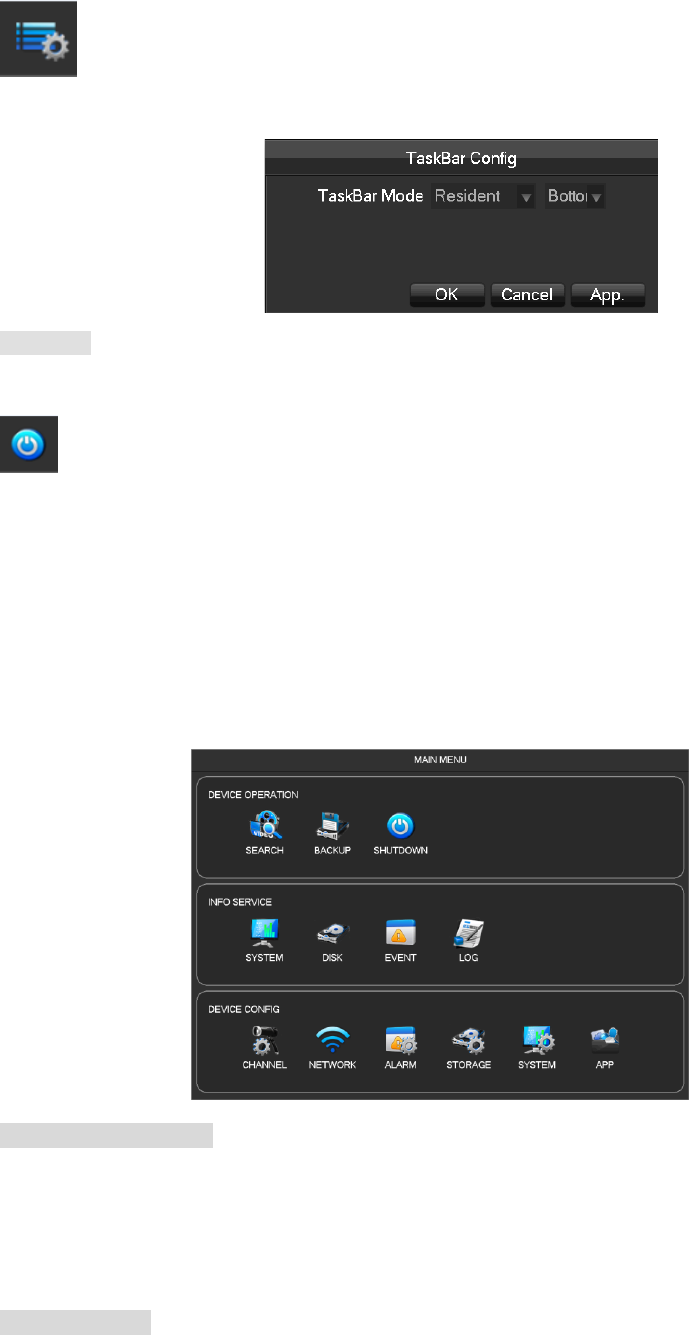The height and width of the screenshot is (1335, 689).
Task: Click the DEVICE OPERATION section label
Action: (253, 795)
